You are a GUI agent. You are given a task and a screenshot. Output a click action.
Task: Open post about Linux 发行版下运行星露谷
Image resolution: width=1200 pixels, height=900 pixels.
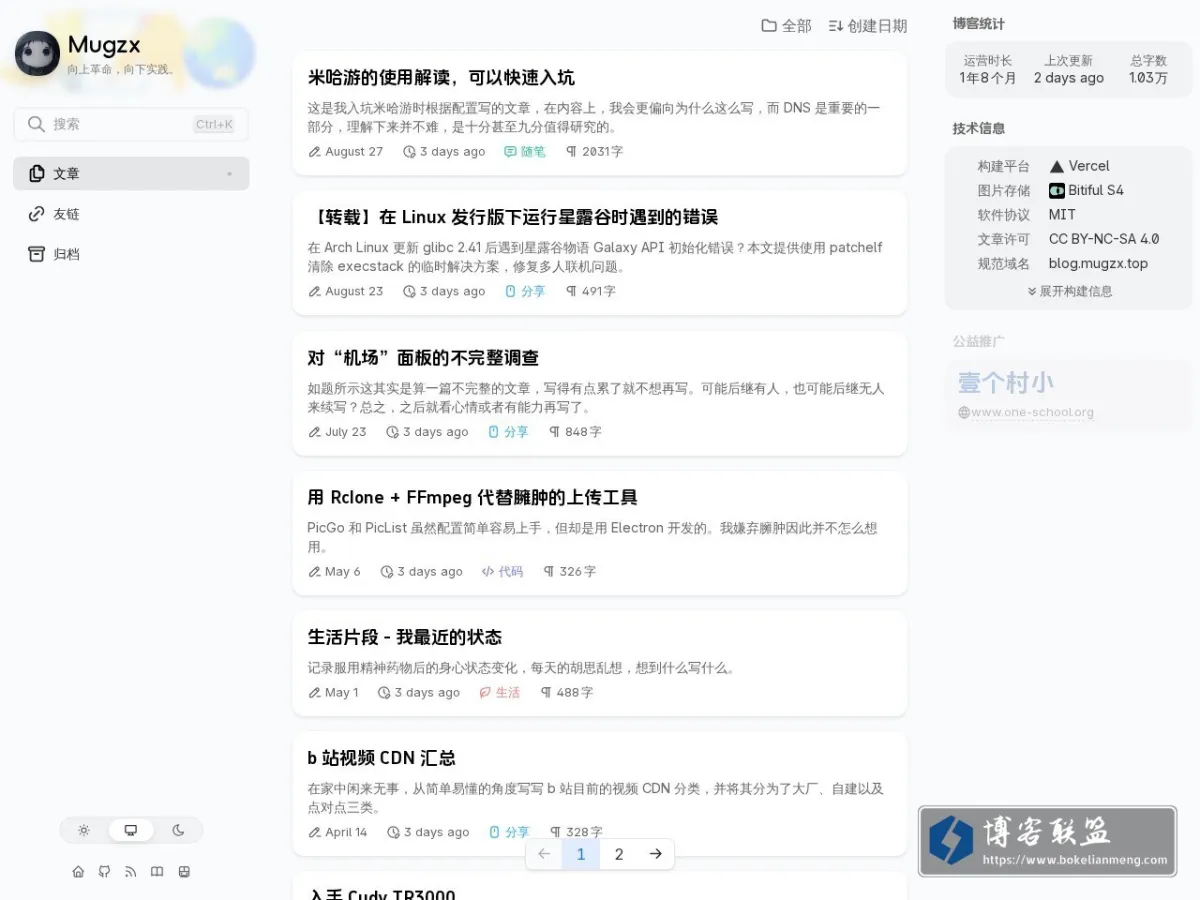point(513,218)
